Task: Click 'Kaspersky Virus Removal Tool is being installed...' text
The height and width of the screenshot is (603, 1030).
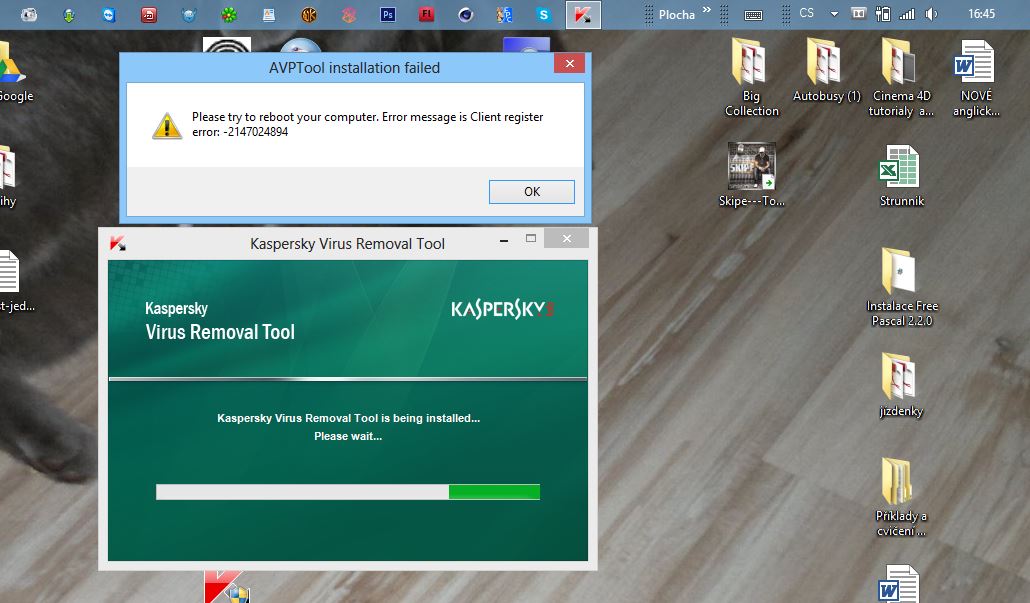Action: click(348, 418)
